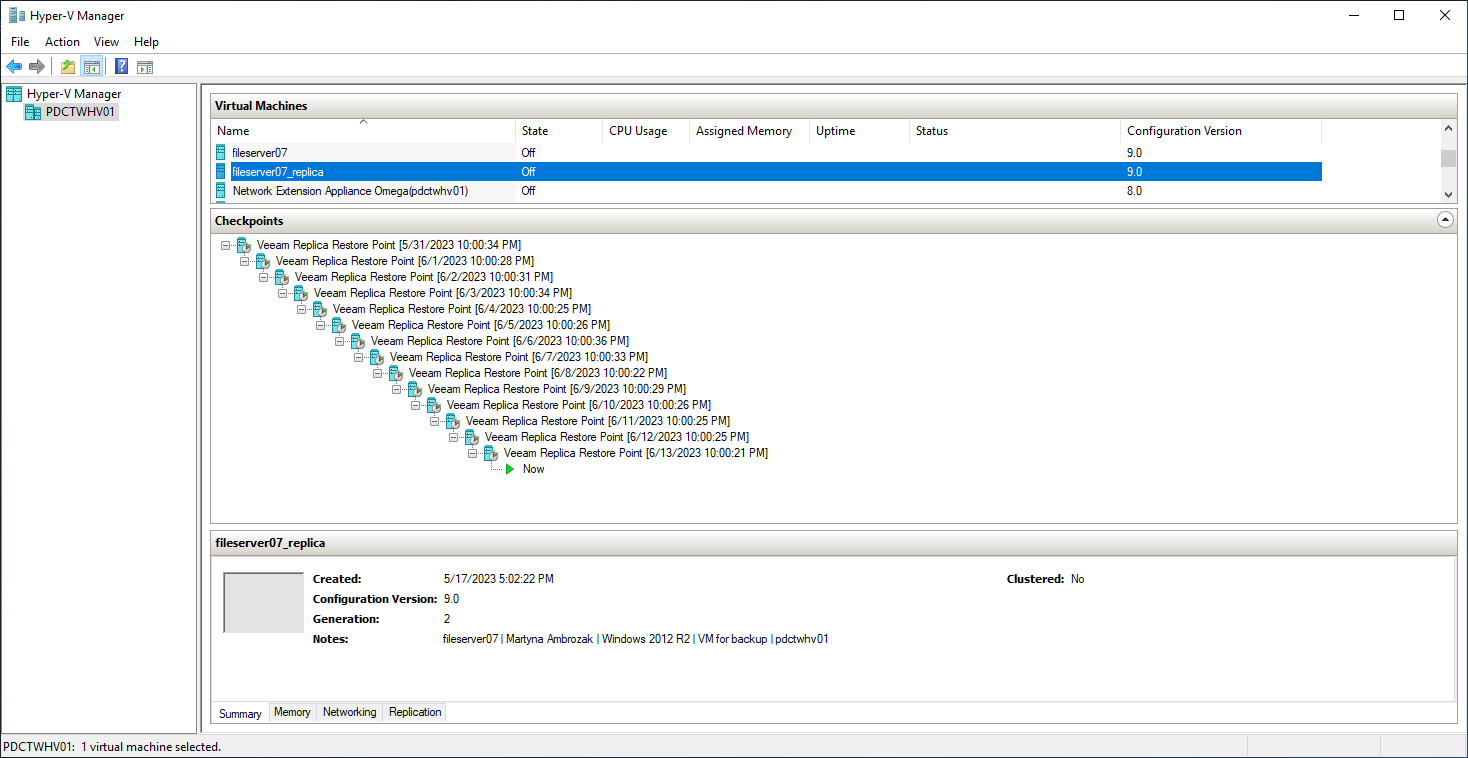Viewport: 1468px width, 758px height.
Task: Collapse the 5/31/2023 restore point node
Action: [x=226, y=245]
